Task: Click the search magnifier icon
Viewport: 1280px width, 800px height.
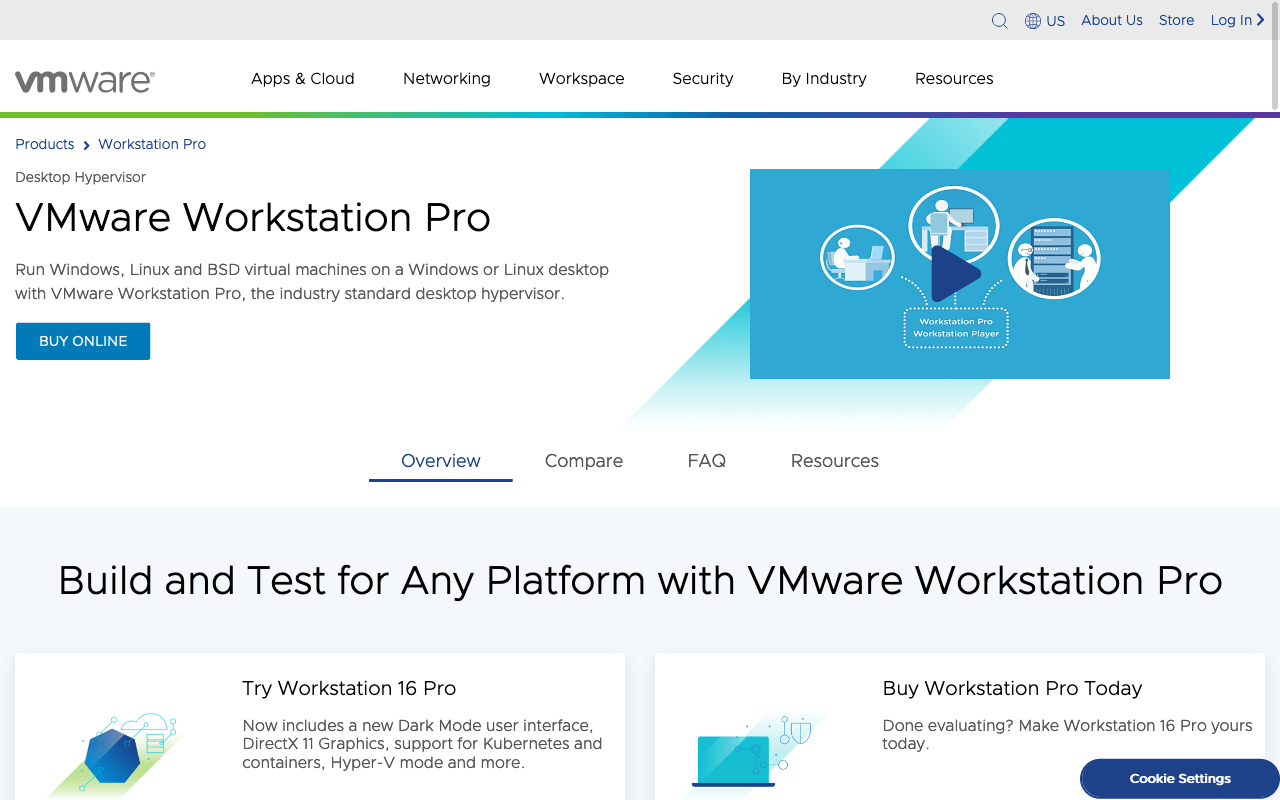Action: [999, 21]
